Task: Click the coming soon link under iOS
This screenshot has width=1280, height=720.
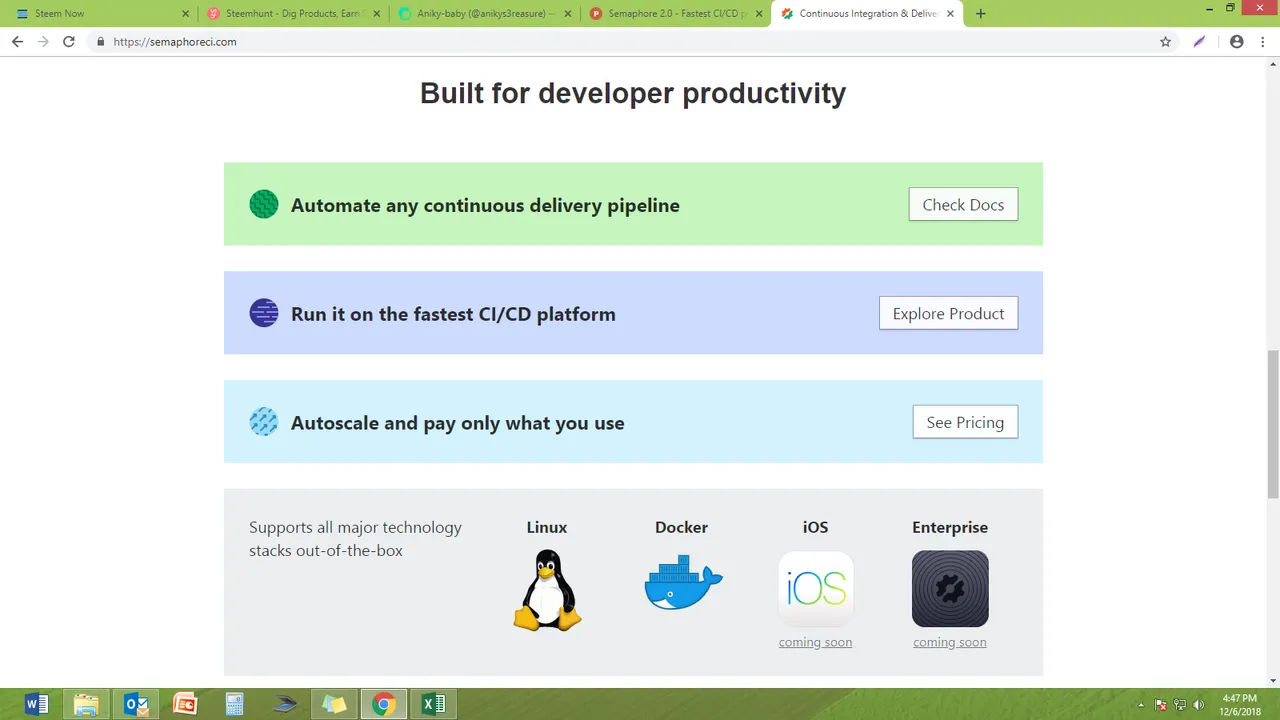Action: (x=816, y=642)
